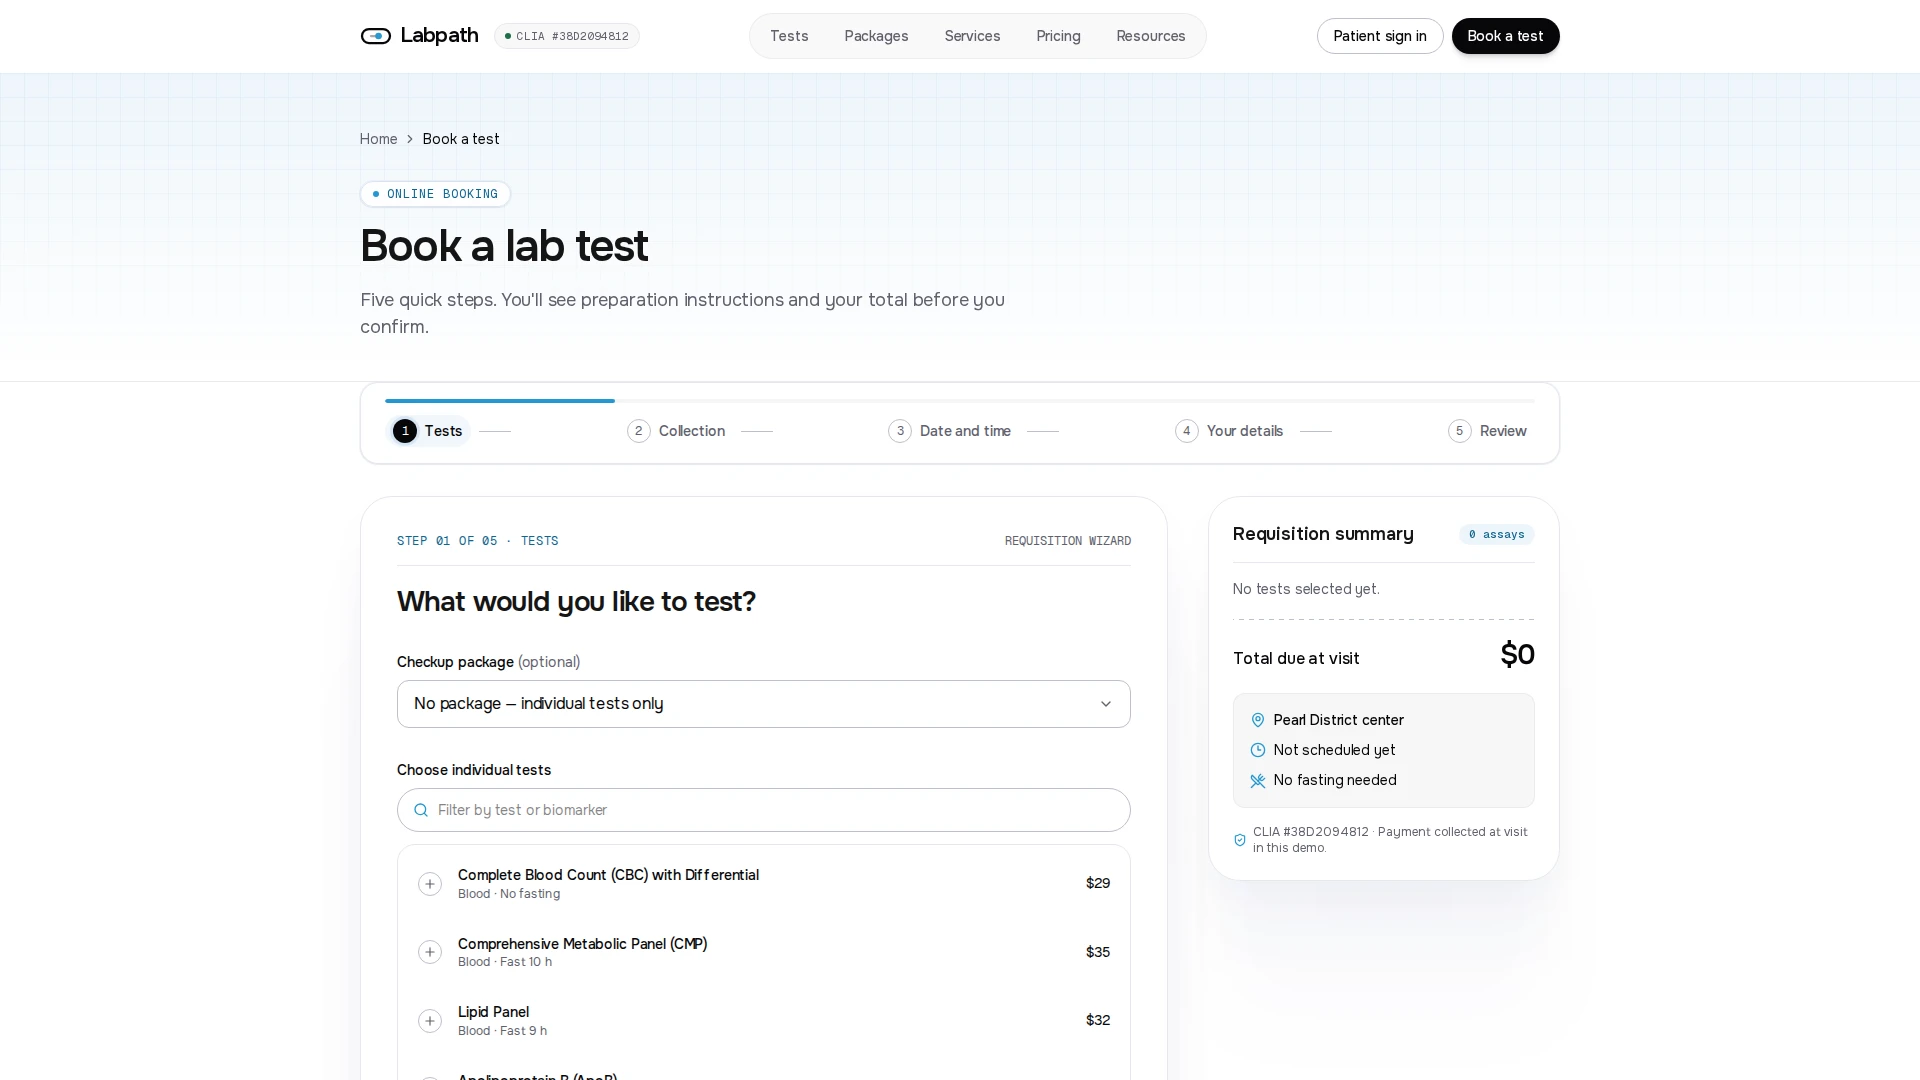Open the Tests navigation menu
The image size is (1920, 1080).
789,36
